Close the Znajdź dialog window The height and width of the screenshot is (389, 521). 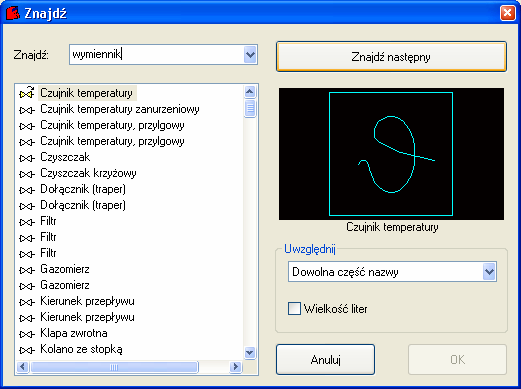[507, 13]
